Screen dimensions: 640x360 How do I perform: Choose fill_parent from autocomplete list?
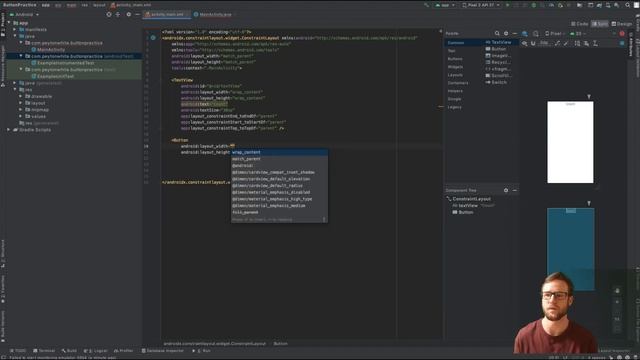[279, 212]
